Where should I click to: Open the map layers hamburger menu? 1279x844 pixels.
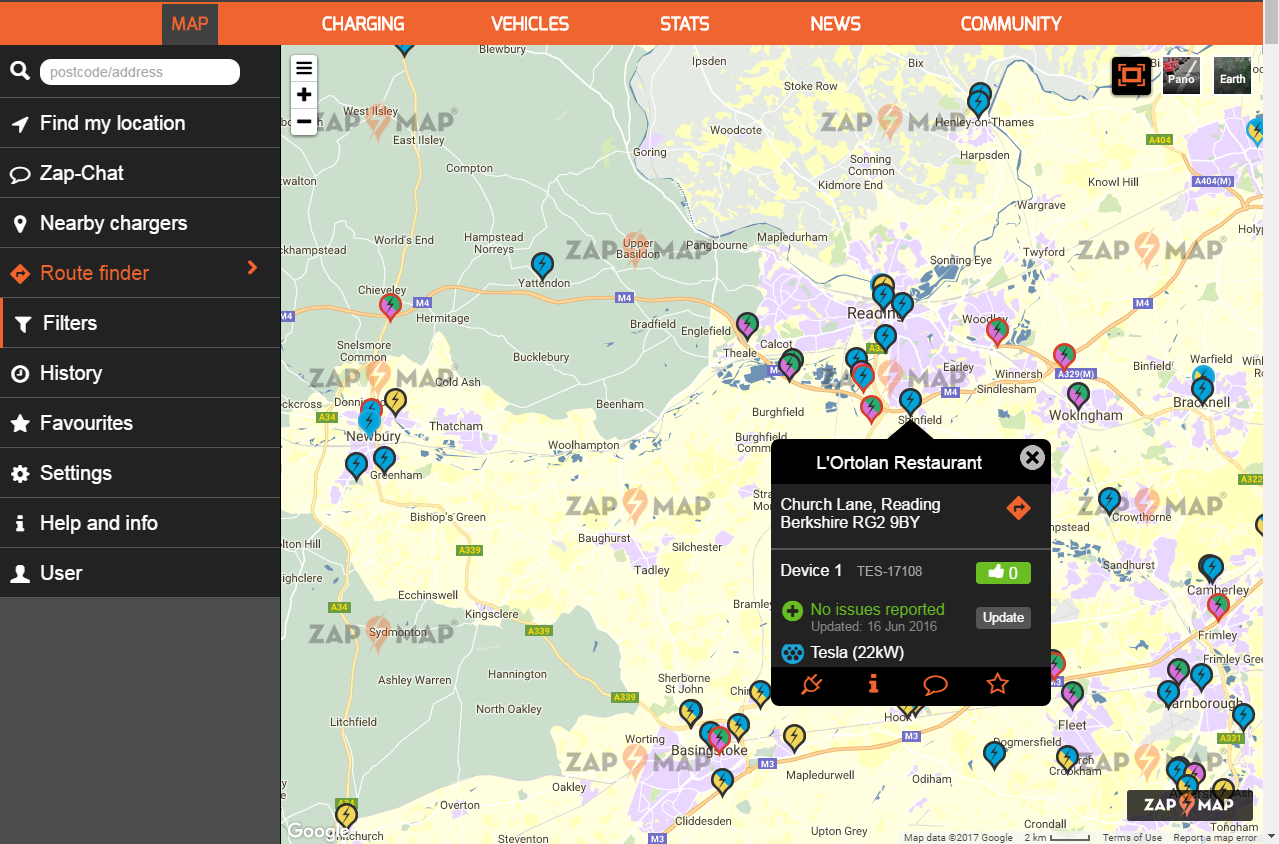(304, 68)
